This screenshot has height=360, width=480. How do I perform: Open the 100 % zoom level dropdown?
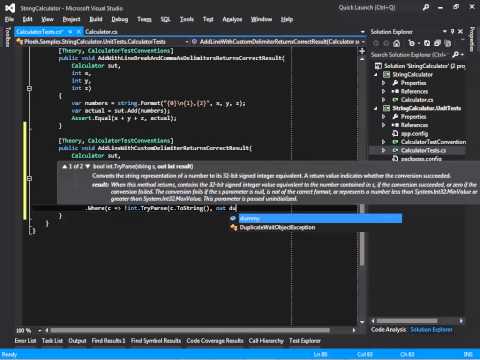click(x=39, y=331)
